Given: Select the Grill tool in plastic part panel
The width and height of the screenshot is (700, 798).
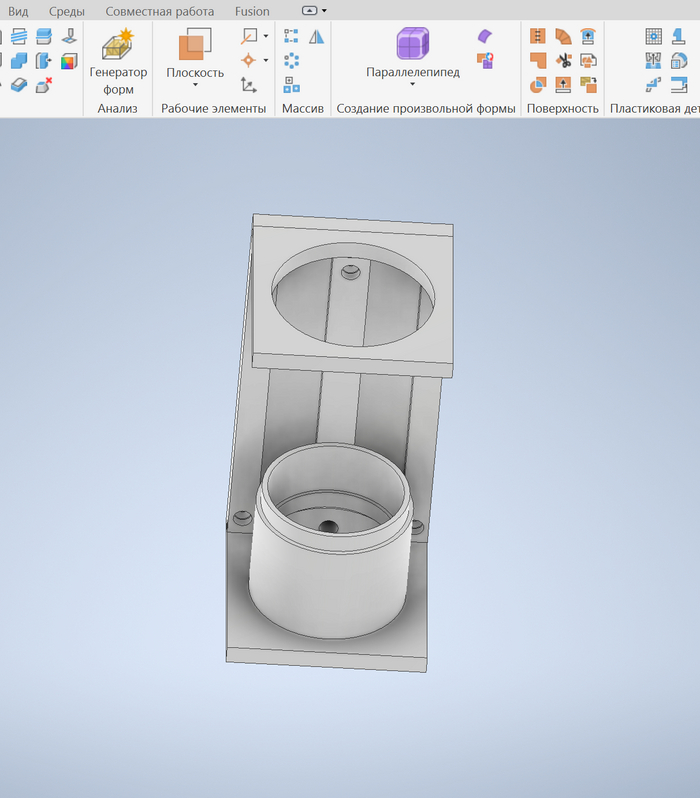Looking at the screenshot, I should tap(653, 37).
